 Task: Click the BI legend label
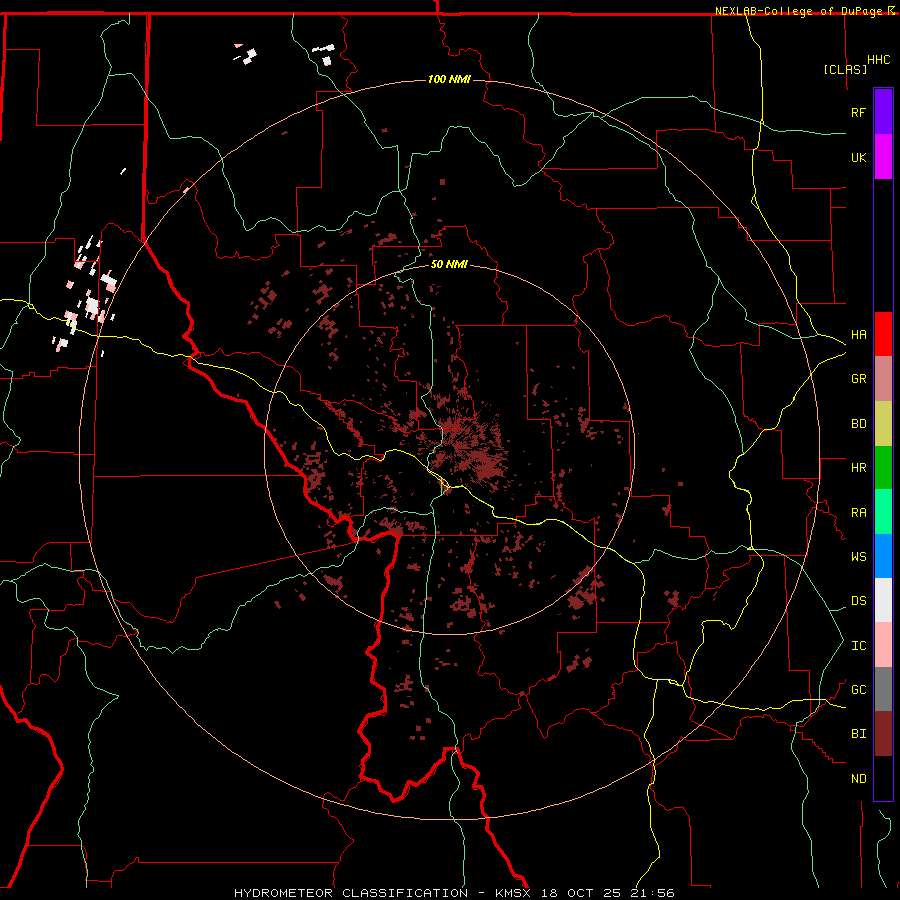[x=859, y=734]
